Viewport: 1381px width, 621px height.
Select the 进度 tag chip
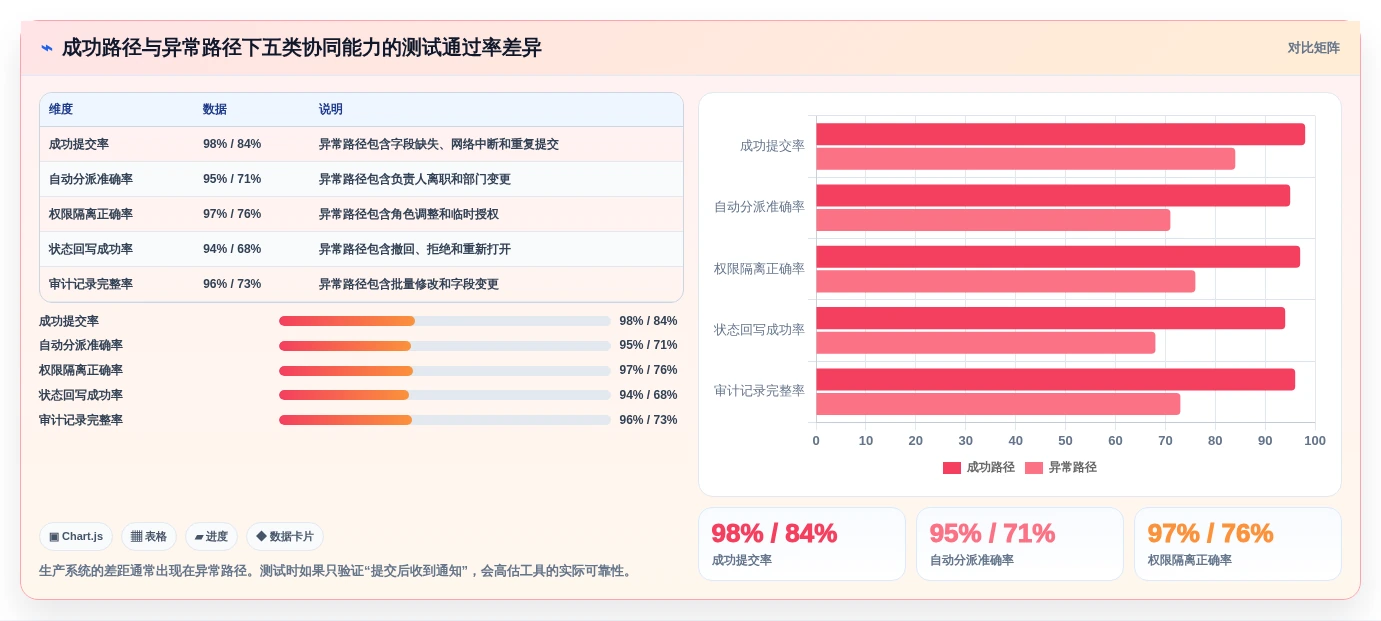tap(211, 537)
